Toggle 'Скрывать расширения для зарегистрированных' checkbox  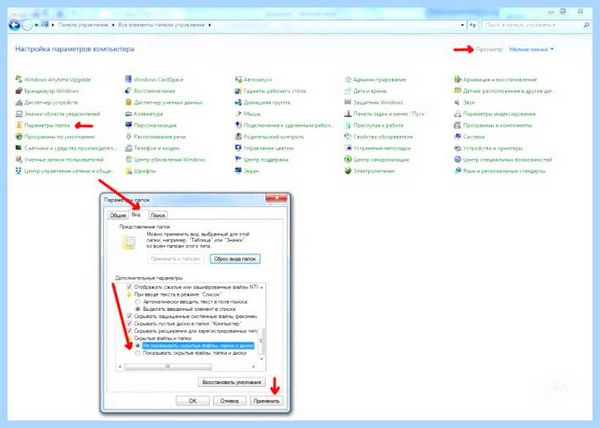point(129,331)
